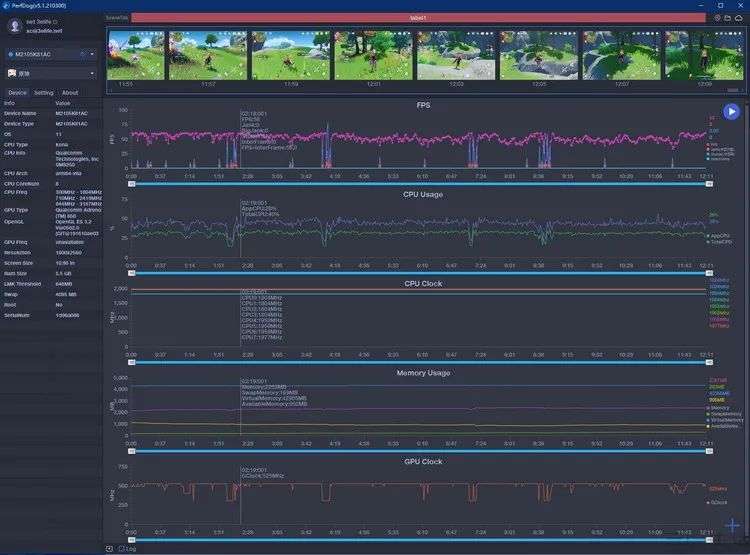Click the blue plus icon at bottom right
The image size is (750, 555).
coord(732,525)
